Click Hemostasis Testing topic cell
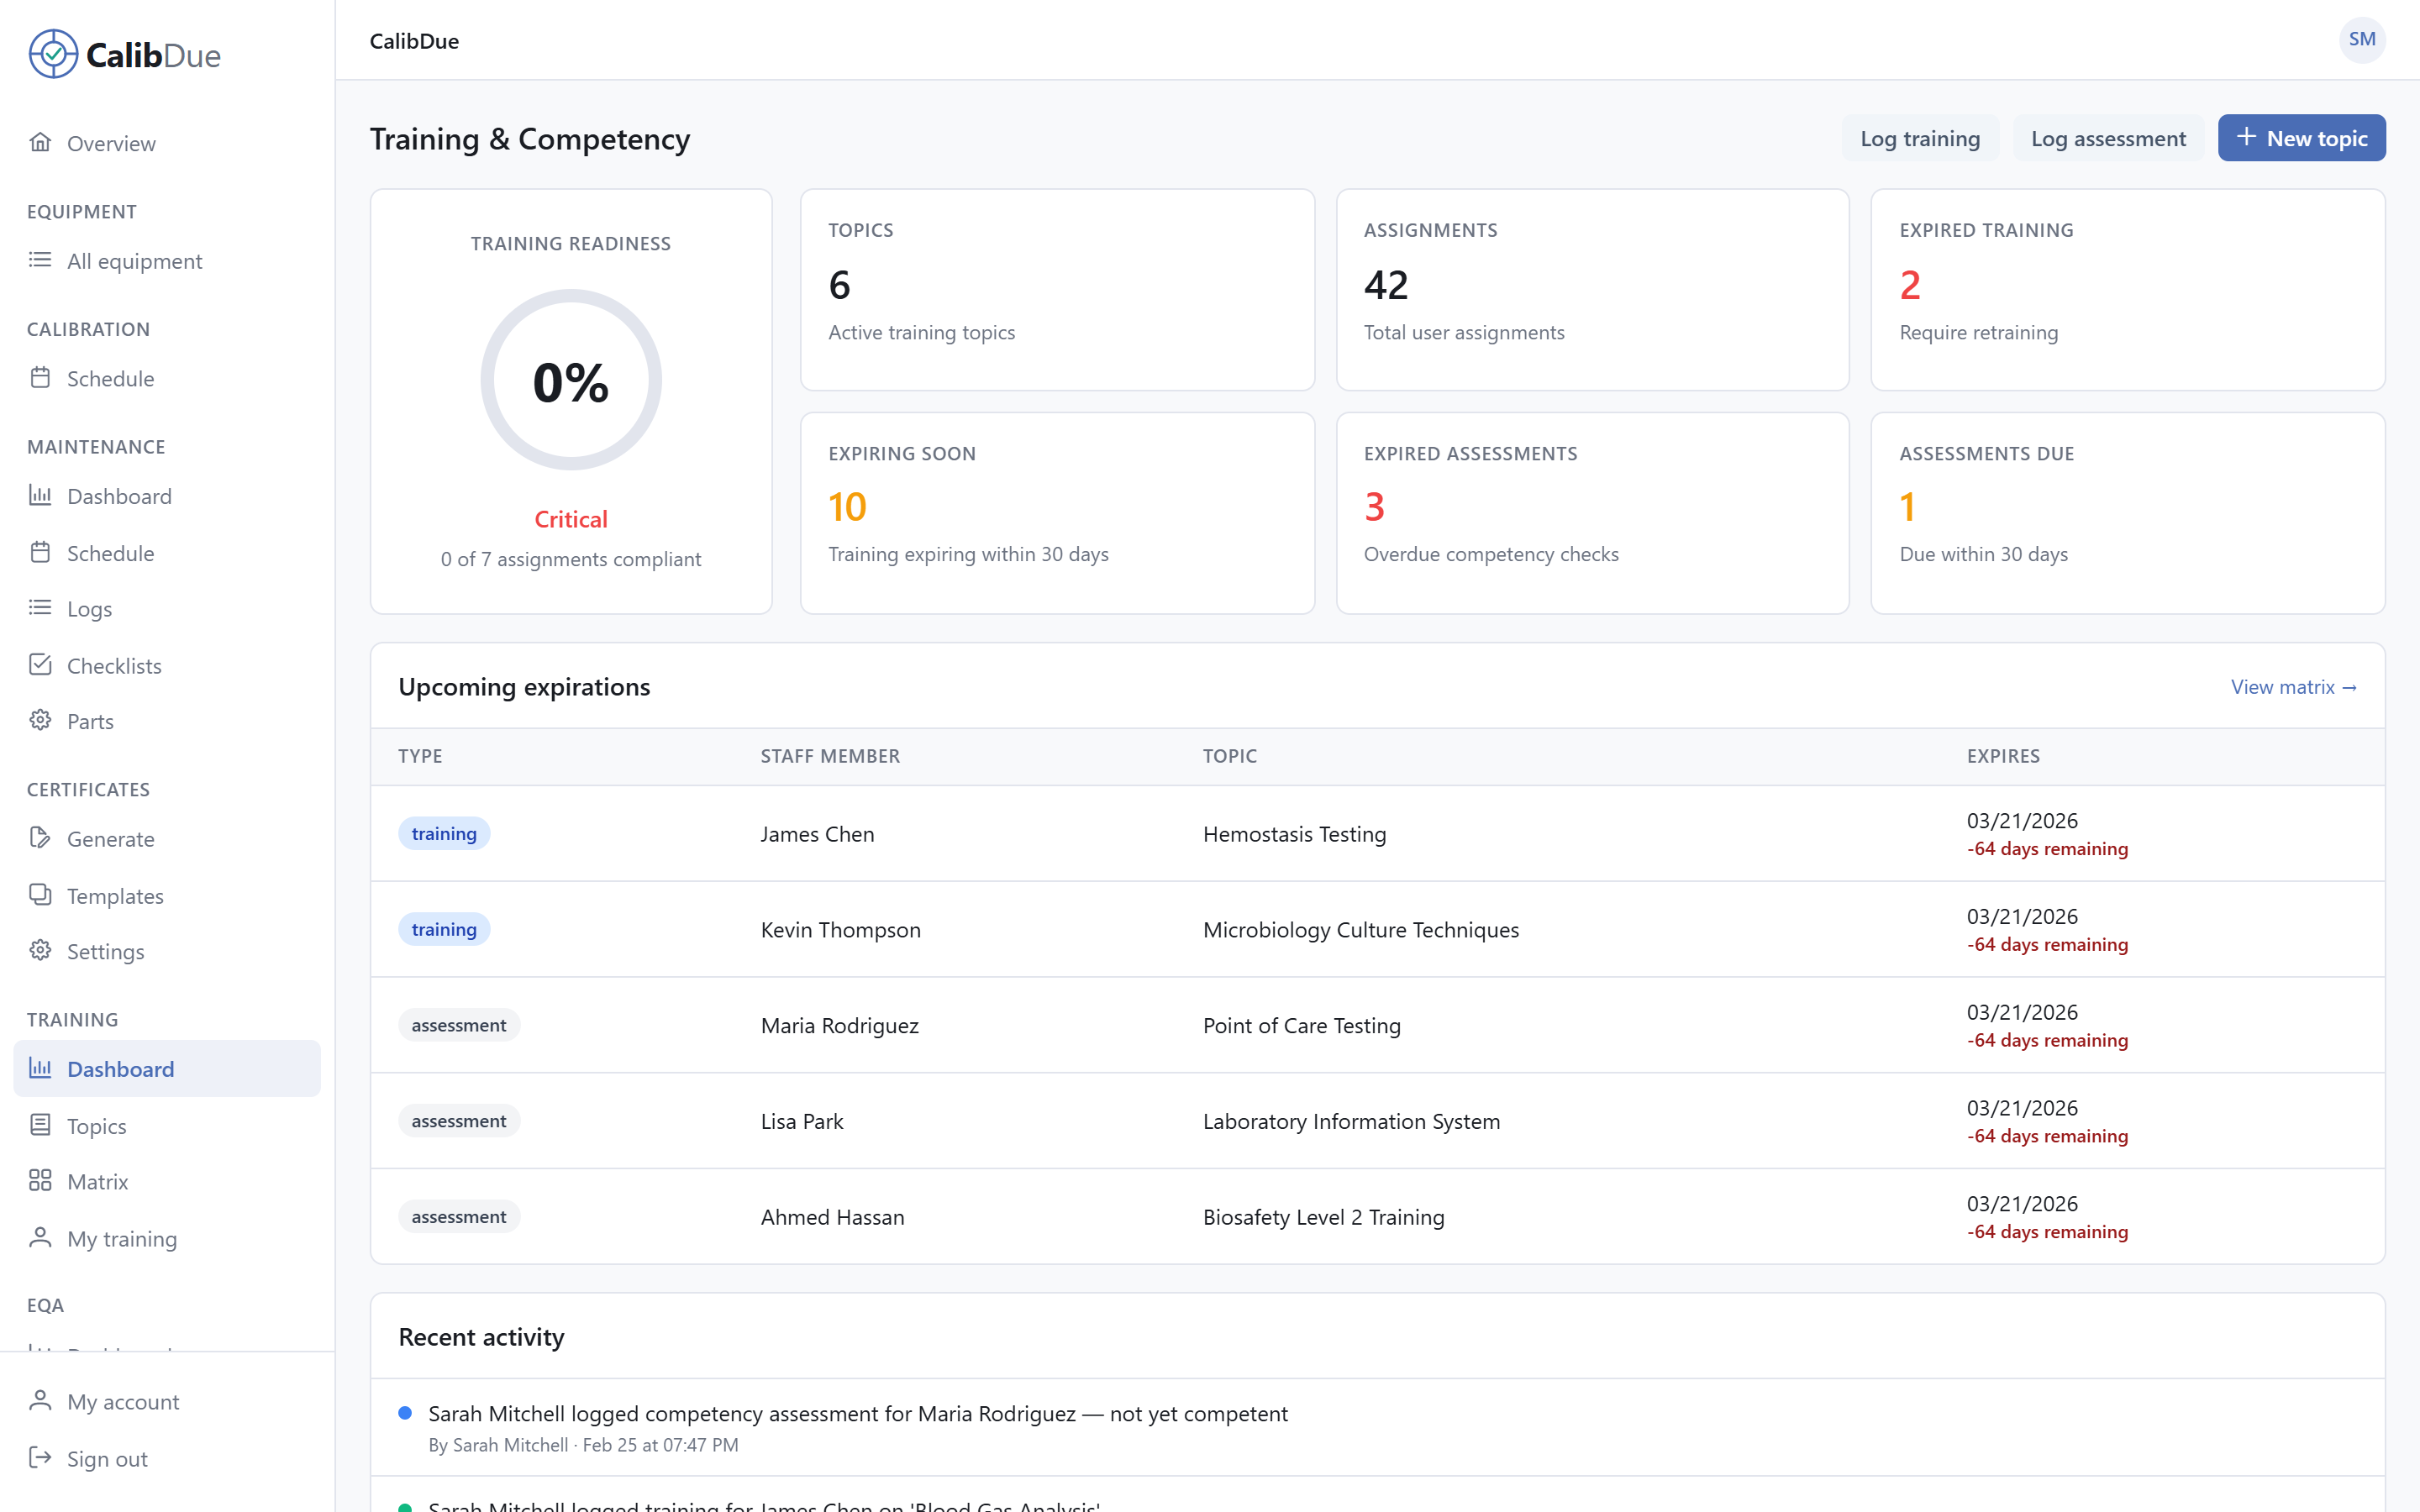2420x1512 pixels. [x=1294, y=834]
